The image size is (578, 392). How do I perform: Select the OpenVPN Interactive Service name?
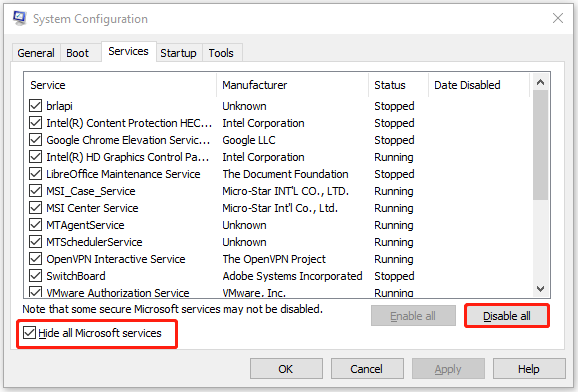click(x=116, y=259)
